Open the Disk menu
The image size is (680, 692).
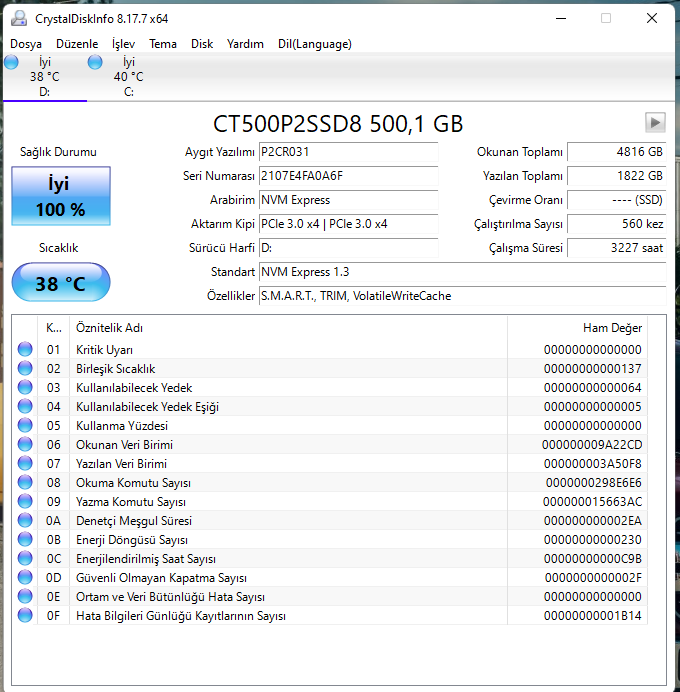[x=202, y=44]
